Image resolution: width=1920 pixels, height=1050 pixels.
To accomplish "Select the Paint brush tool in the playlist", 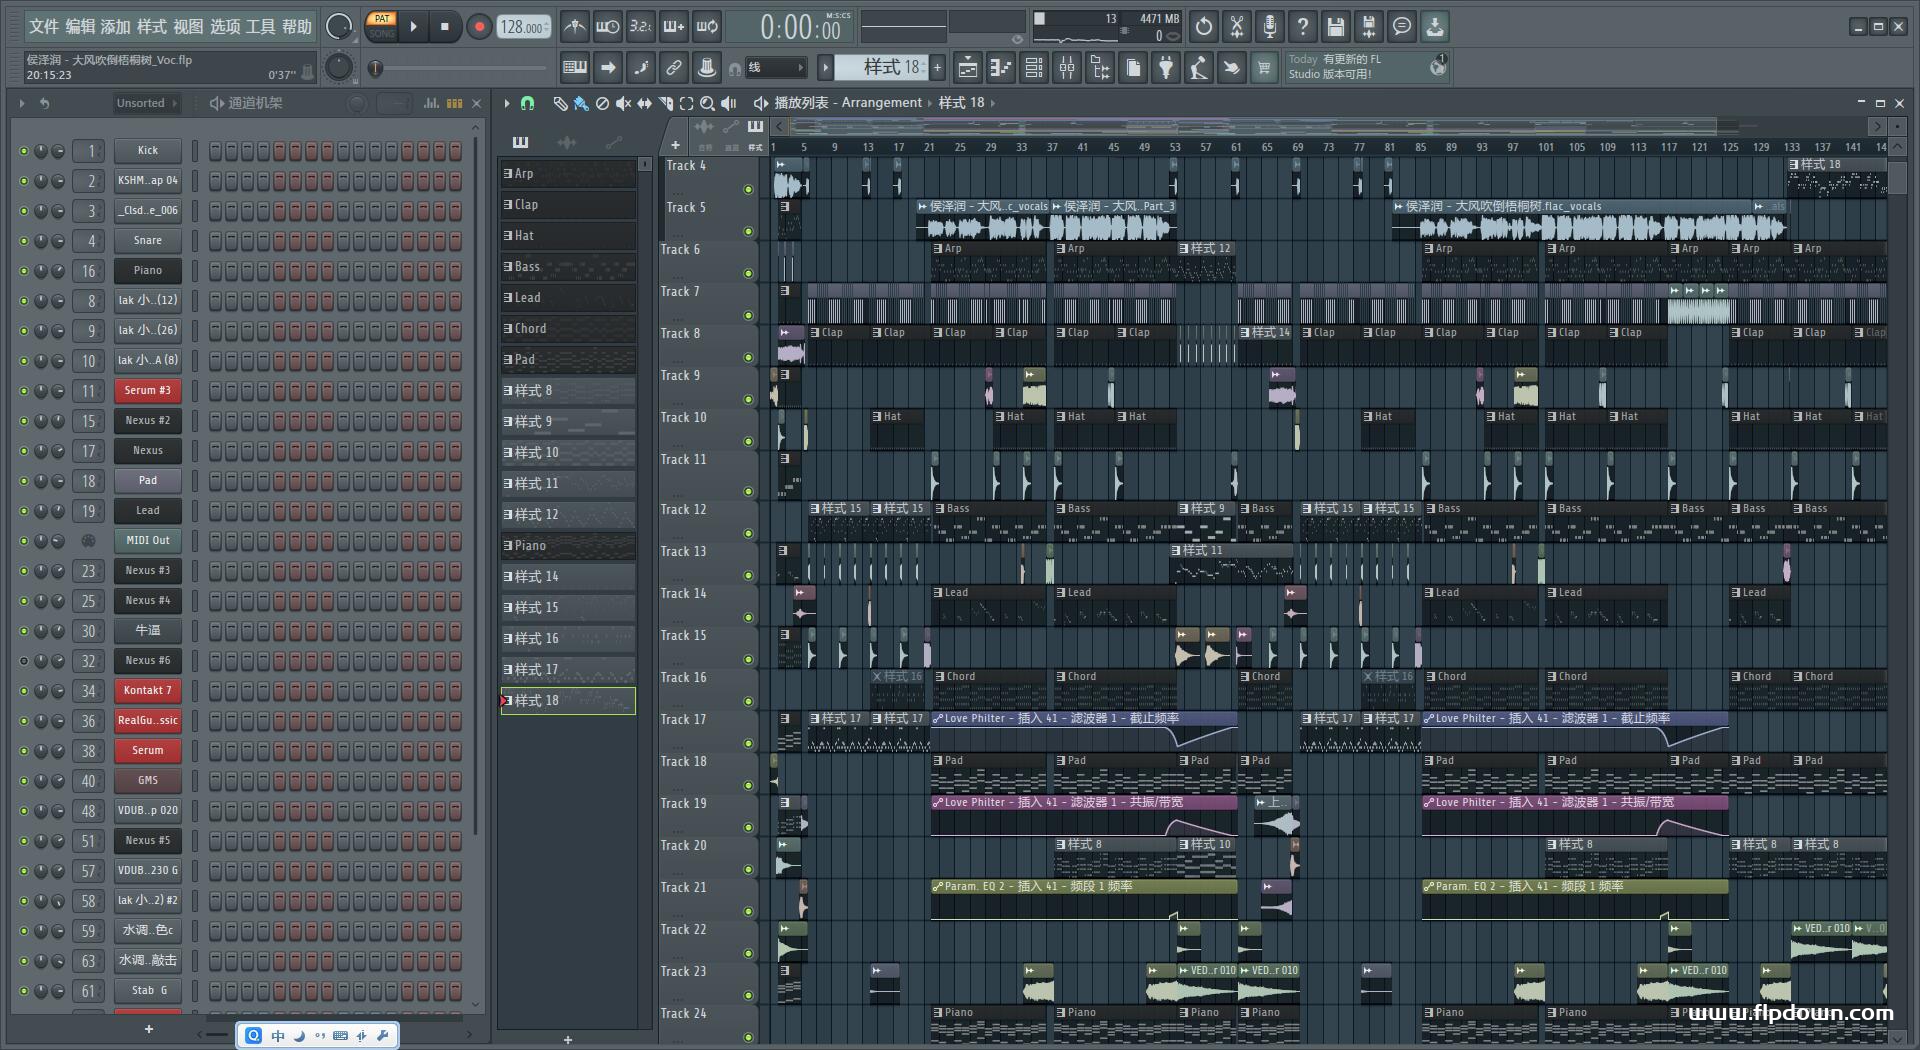I will point(581,103).
